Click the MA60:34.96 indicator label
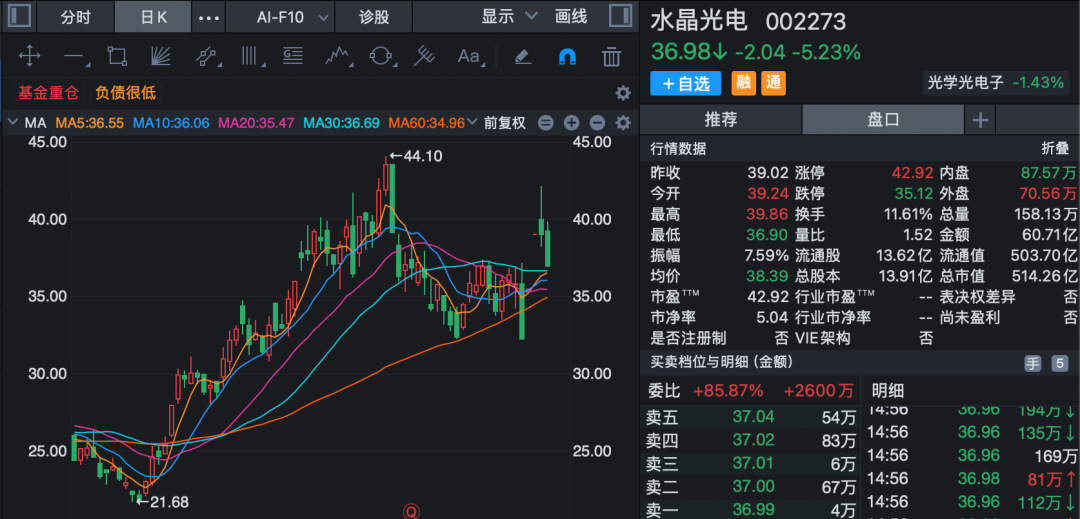This screenshot has height=519, width=1080. pyautogui.click(x=426, y=123)
